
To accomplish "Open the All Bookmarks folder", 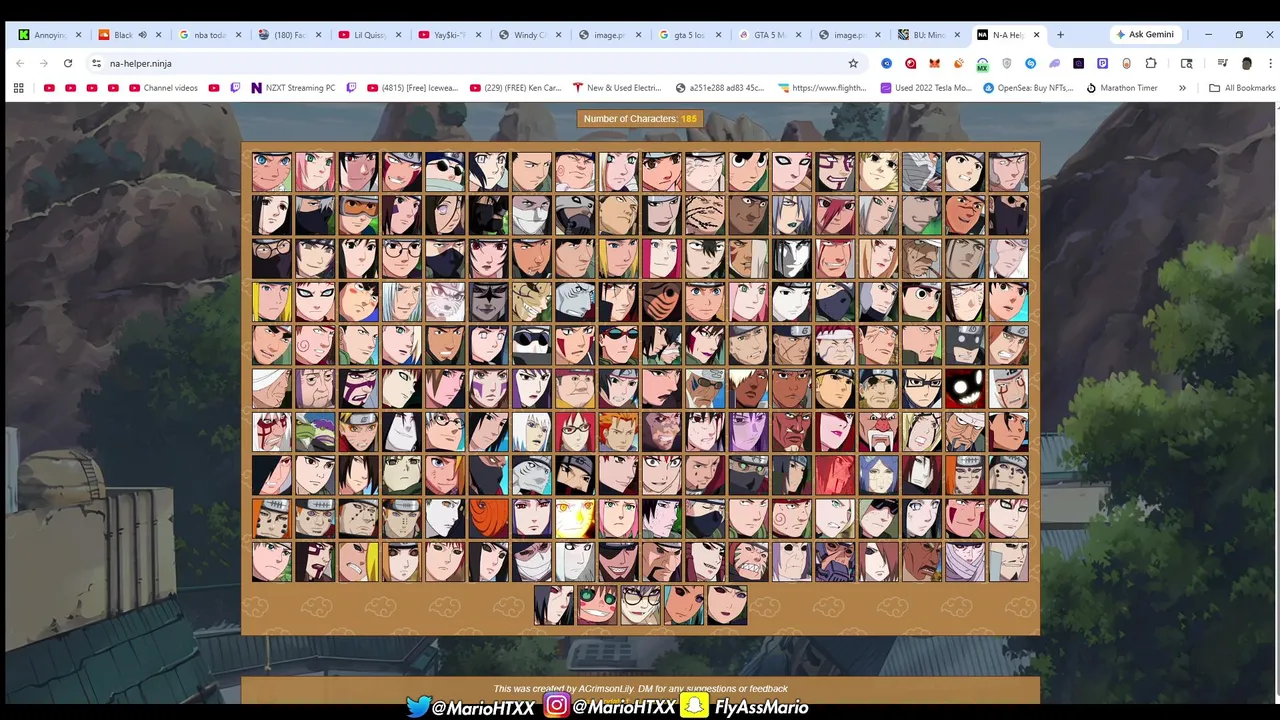I will pyautogui.click(x=1242, y=88).
